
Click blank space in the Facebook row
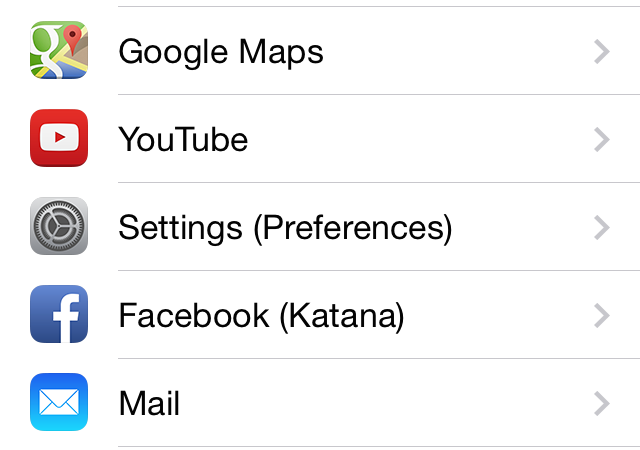point(498,314)
